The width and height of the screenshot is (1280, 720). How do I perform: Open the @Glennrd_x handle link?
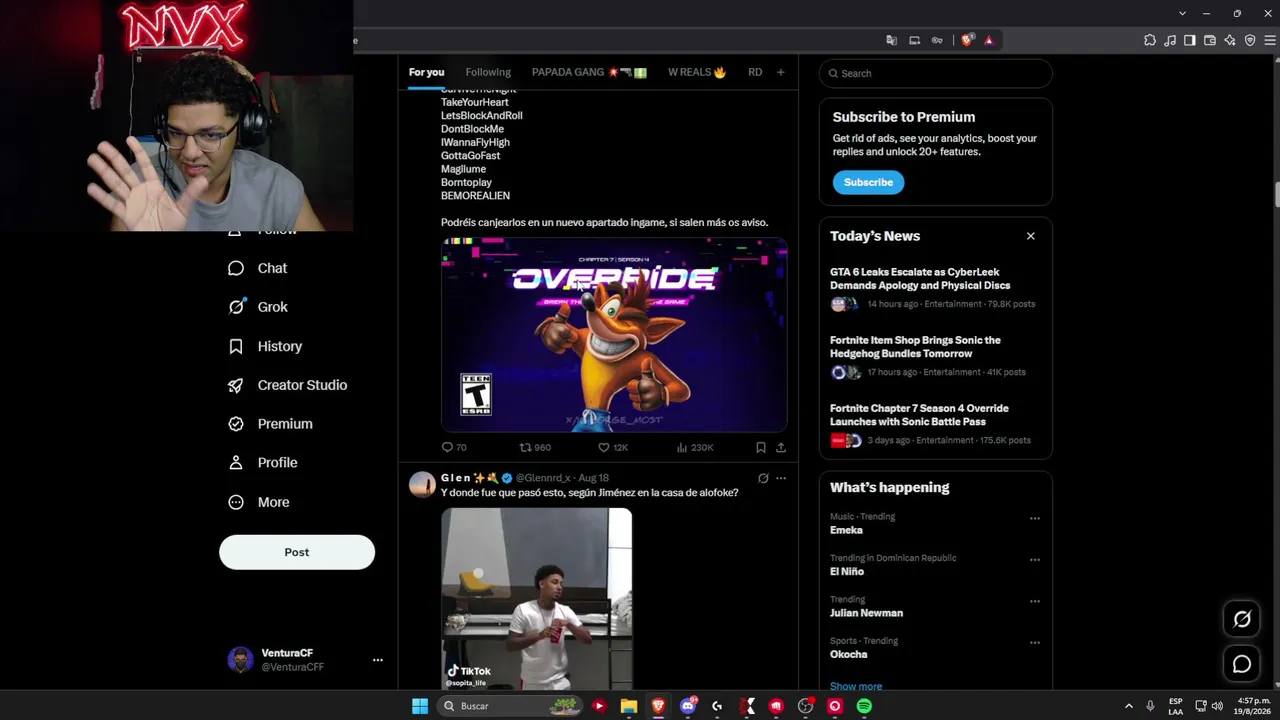click(543, 478)
